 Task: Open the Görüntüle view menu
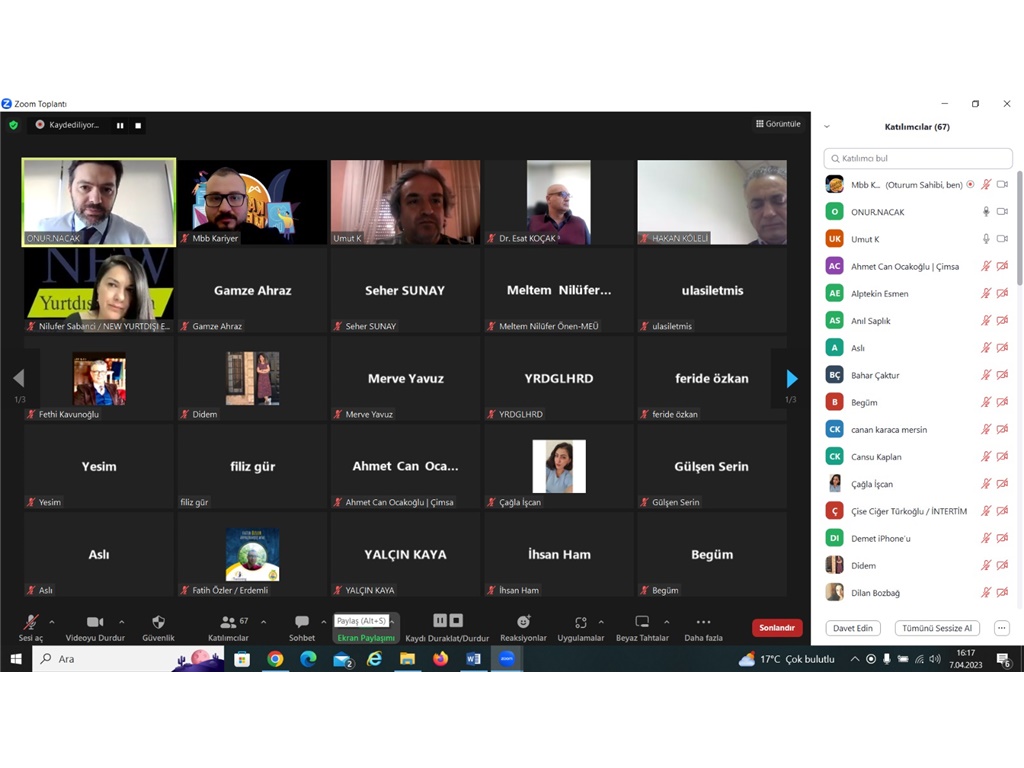[x=778, y=123]
